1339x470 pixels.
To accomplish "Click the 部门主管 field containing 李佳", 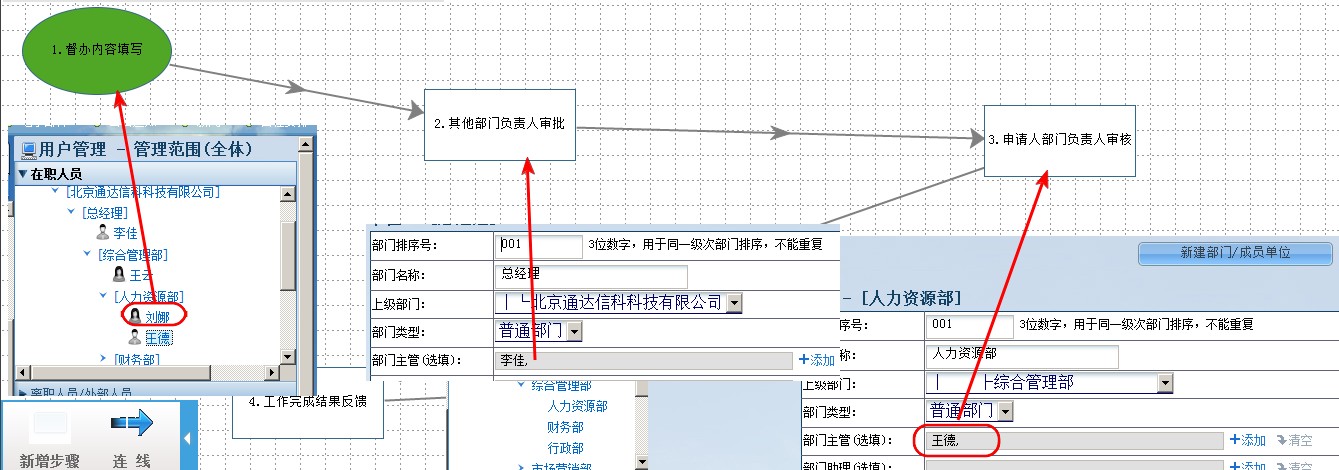I will [643, 360].
